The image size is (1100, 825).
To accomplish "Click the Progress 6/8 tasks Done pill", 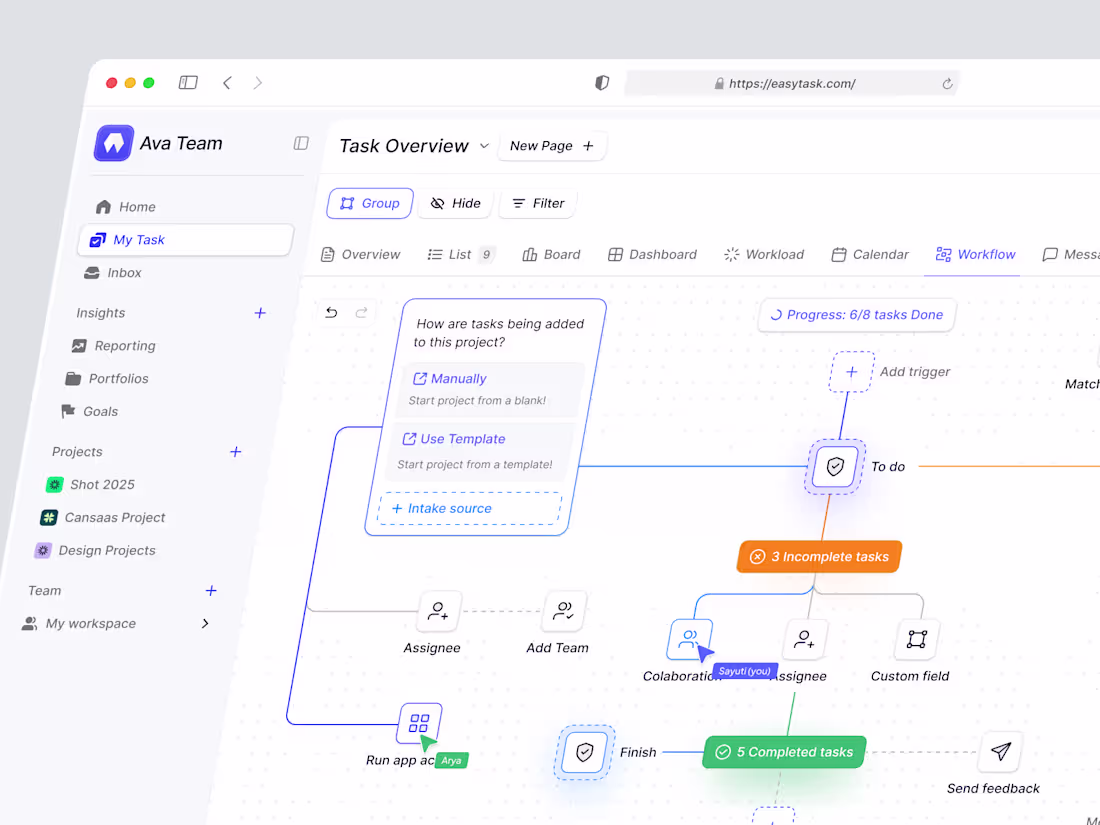I will pos(856,315).
